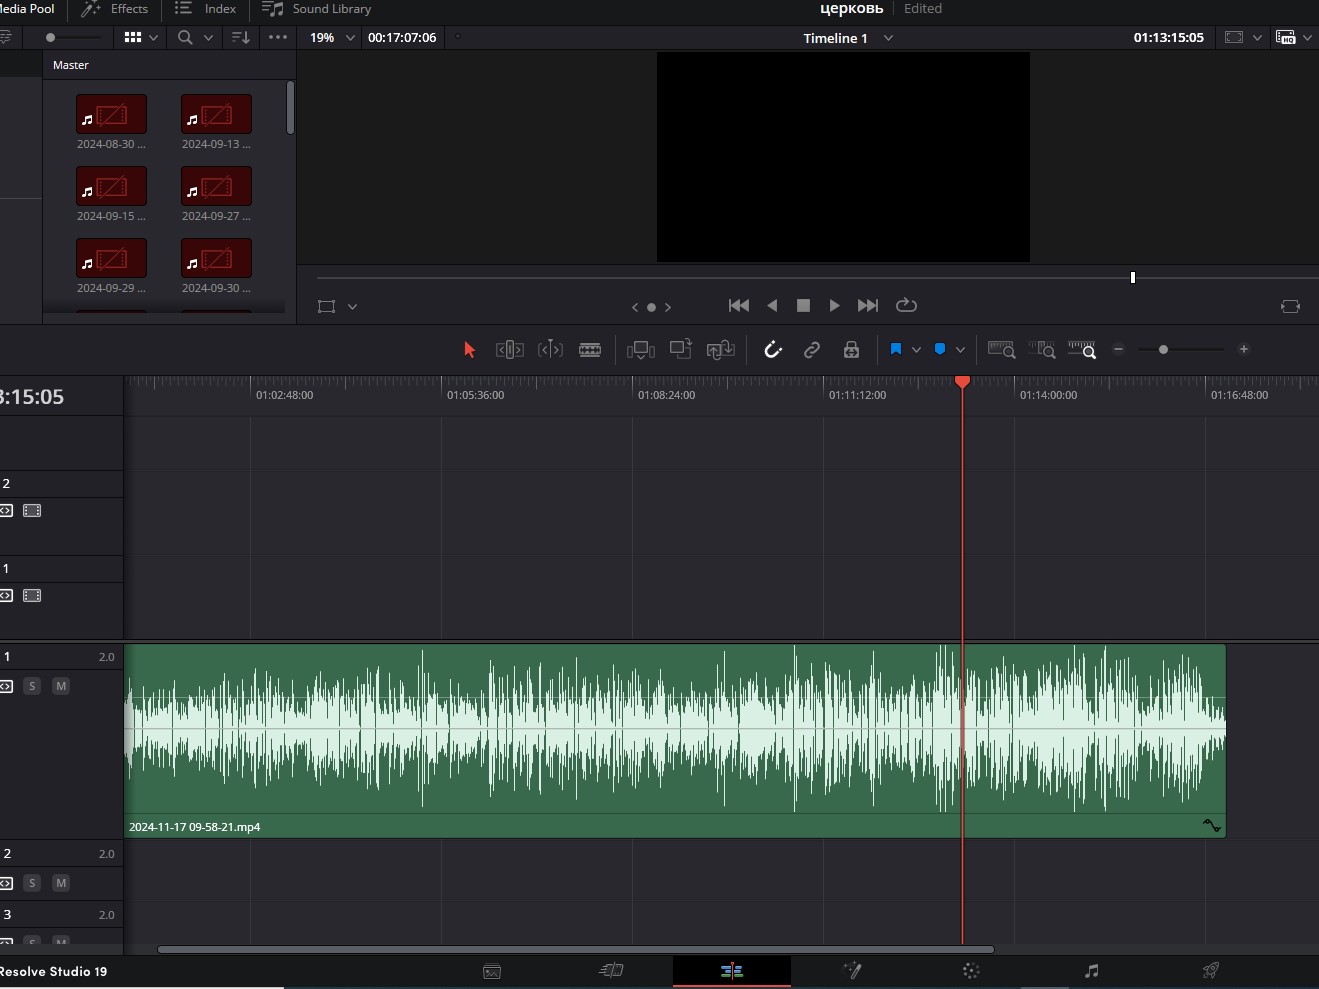Select the 2024-08-30 clip thumbnail
Image resolution: width=1319 pixels, height=989 pixels.
[111, 114]
